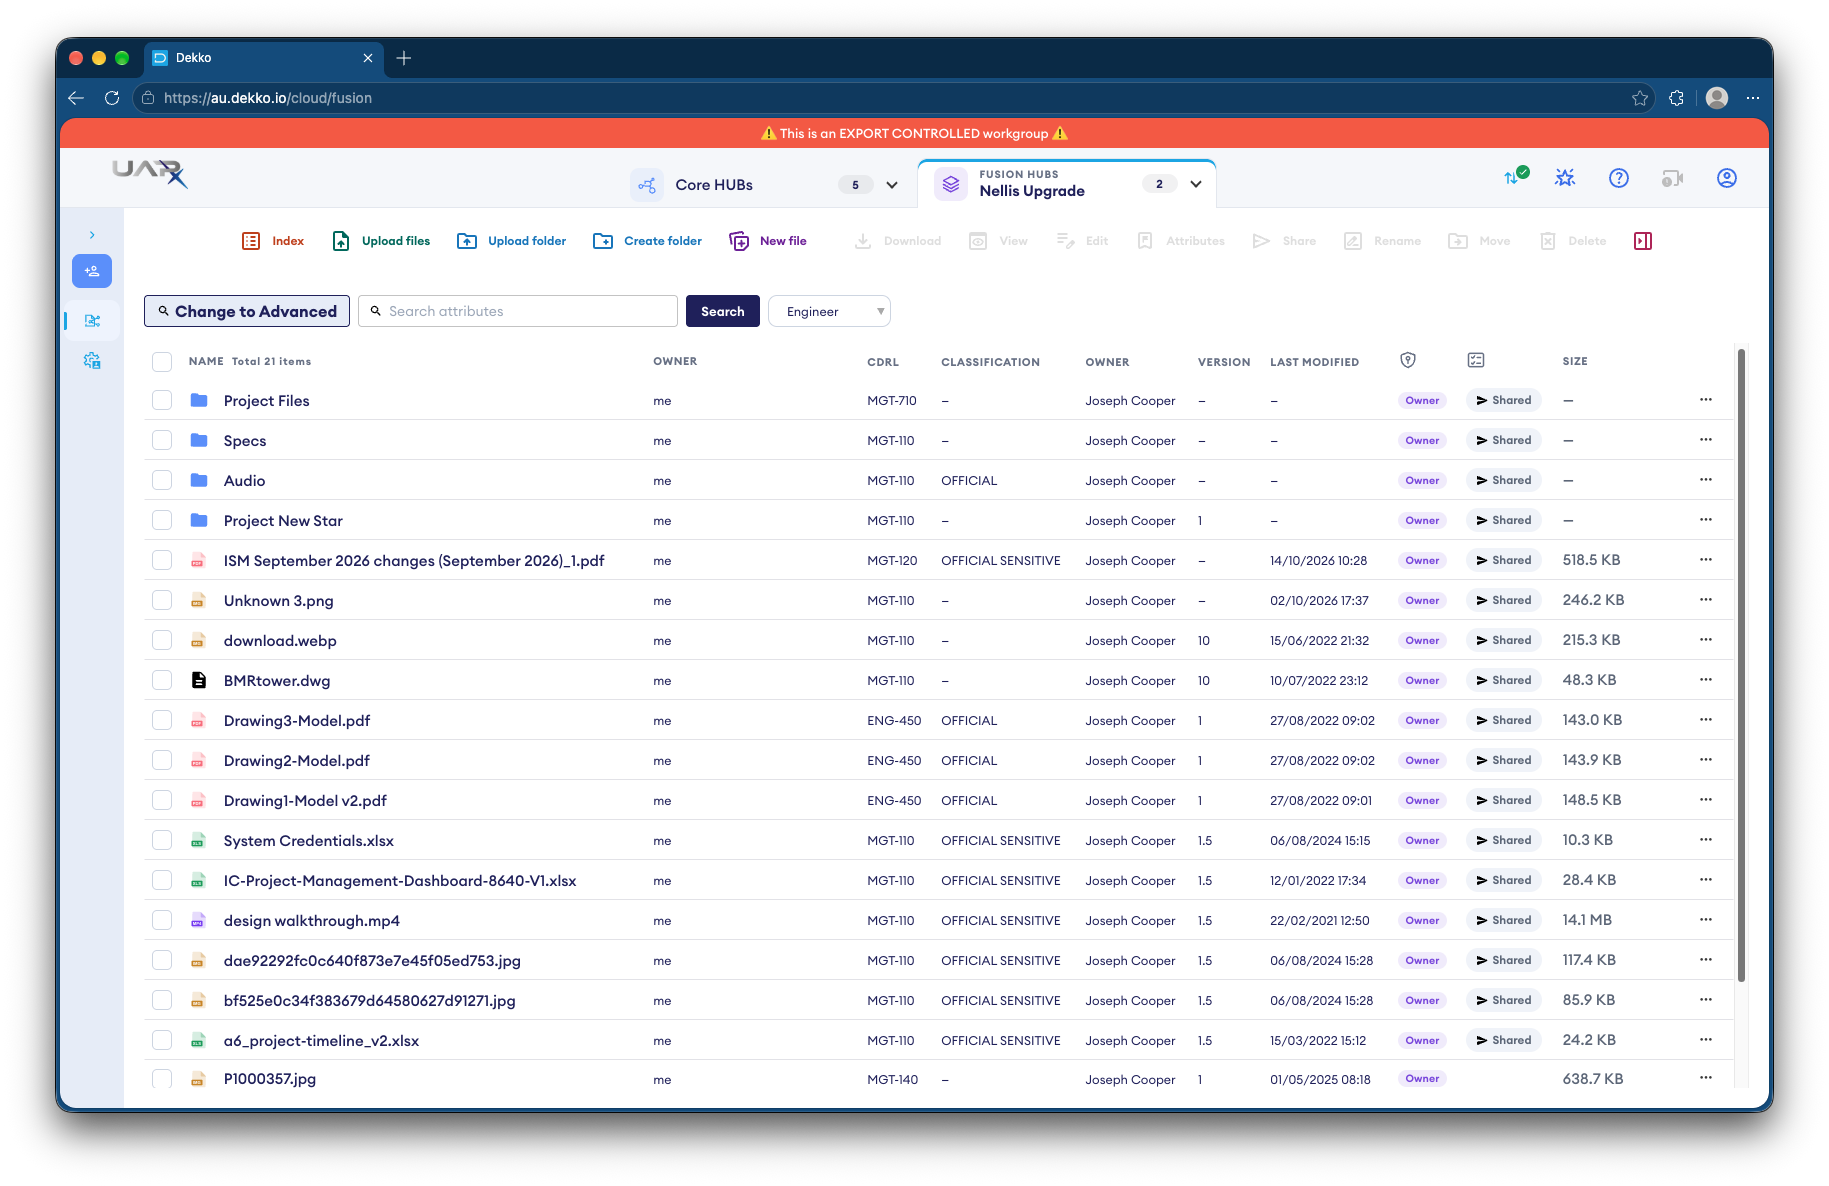Select the Audio folder checkbox
This screenshot has width=1829, height=1186.
point(162,480)
